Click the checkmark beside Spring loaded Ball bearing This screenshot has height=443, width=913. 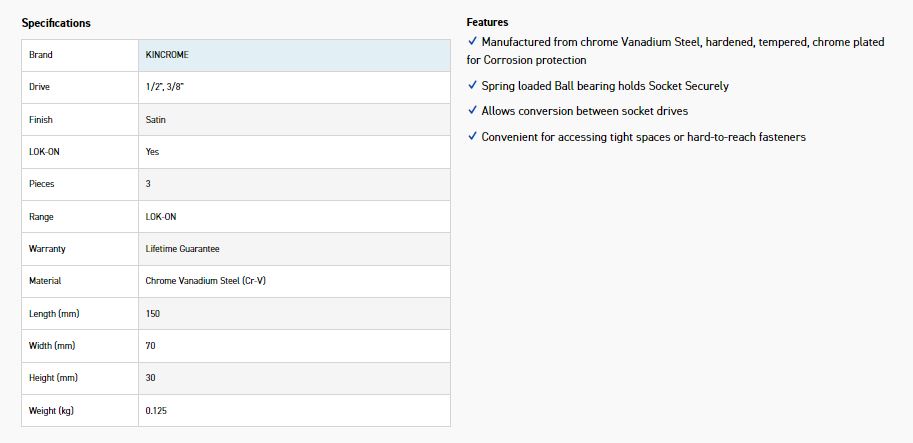pyautogui.click(x=472, y=86)
